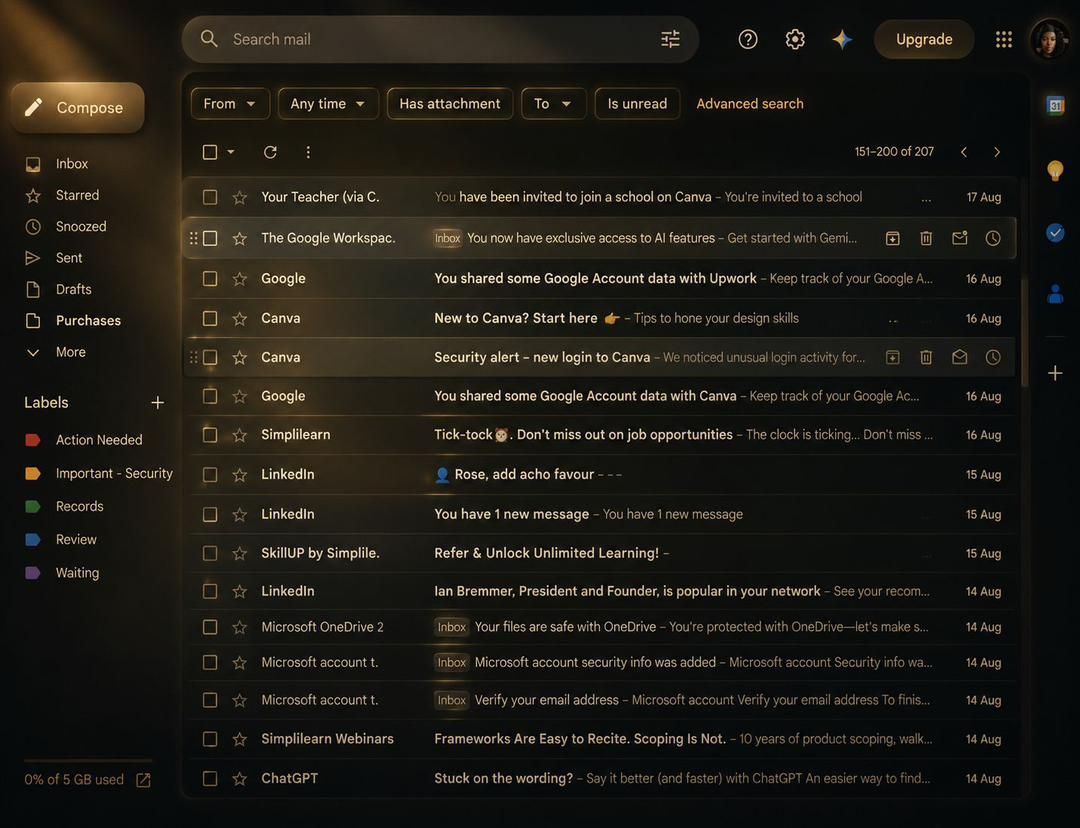
Task: Click the search options filter icon
Action: pos(670,39)
